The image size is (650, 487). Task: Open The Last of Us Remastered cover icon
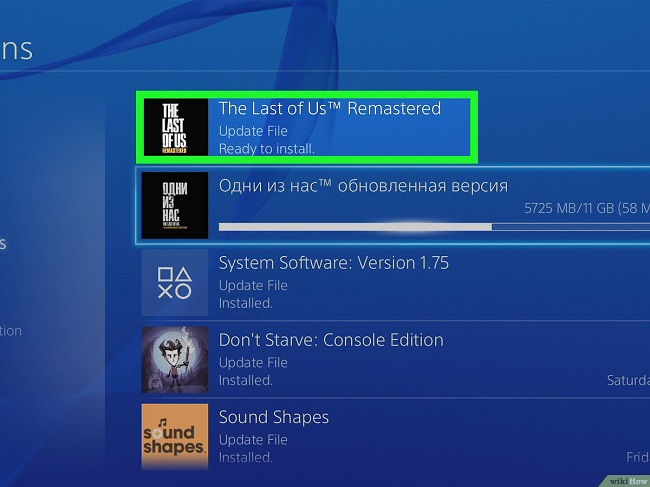click(176, 127)
